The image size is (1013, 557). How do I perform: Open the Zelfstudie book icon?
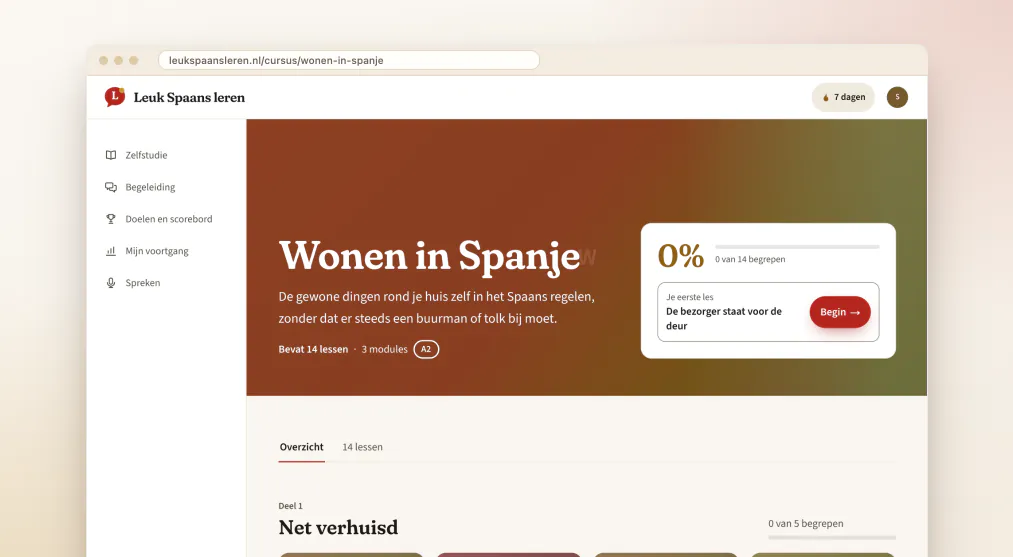(x=111, y=155)
